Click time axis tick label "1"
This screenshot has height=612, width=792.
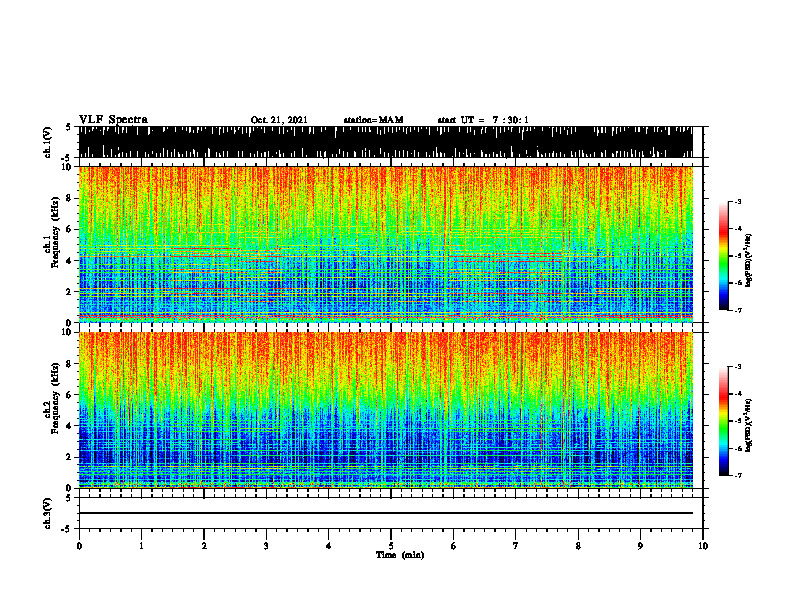tap(141, 546)
